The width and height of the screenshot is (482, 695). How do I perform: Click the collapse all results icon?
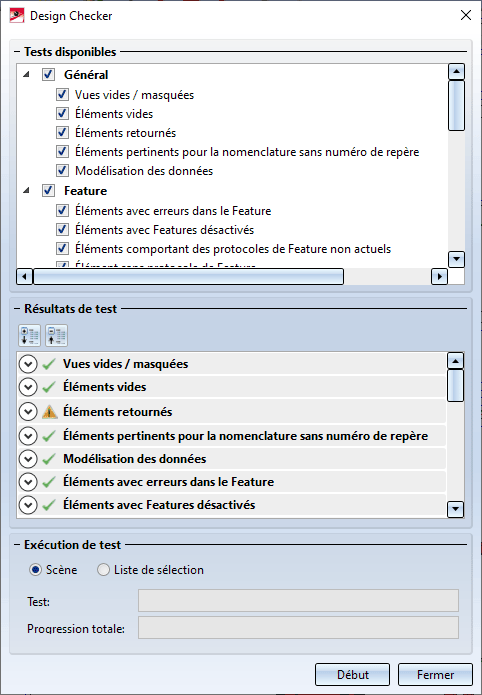pos(56,335)
